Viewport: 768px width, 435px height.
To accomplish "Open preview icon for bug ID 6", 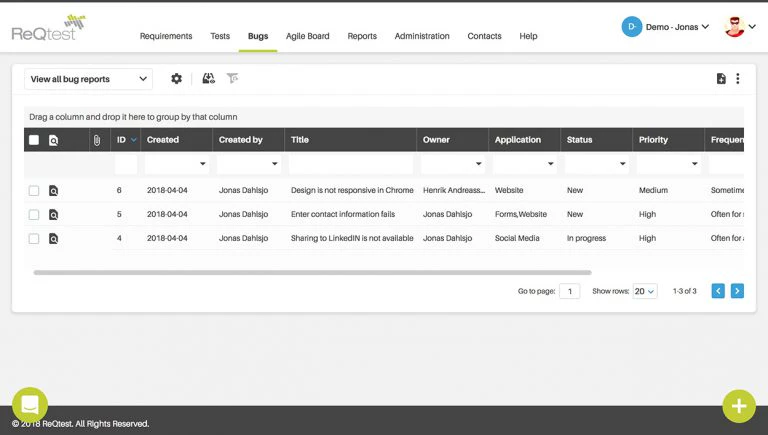I will point(53,191).
